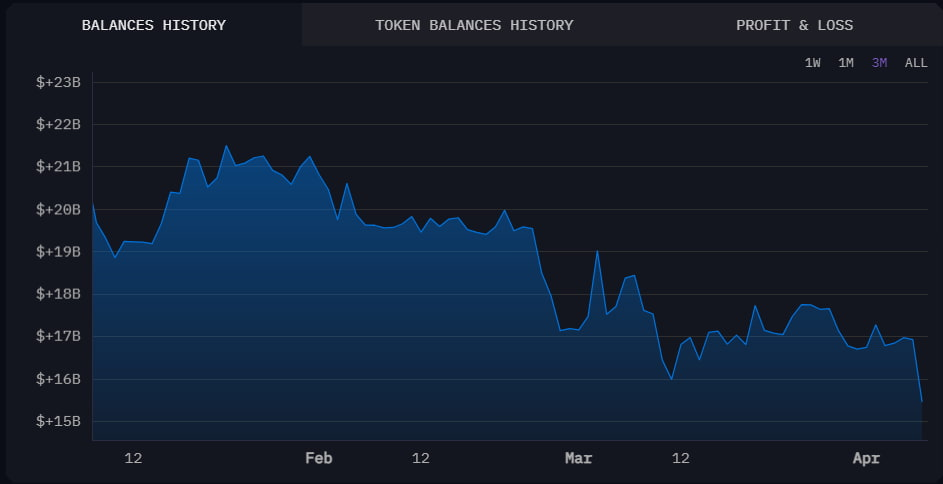Open the Profit & Loss tab
The image size is (943, 484).
(x=794, y=25)
